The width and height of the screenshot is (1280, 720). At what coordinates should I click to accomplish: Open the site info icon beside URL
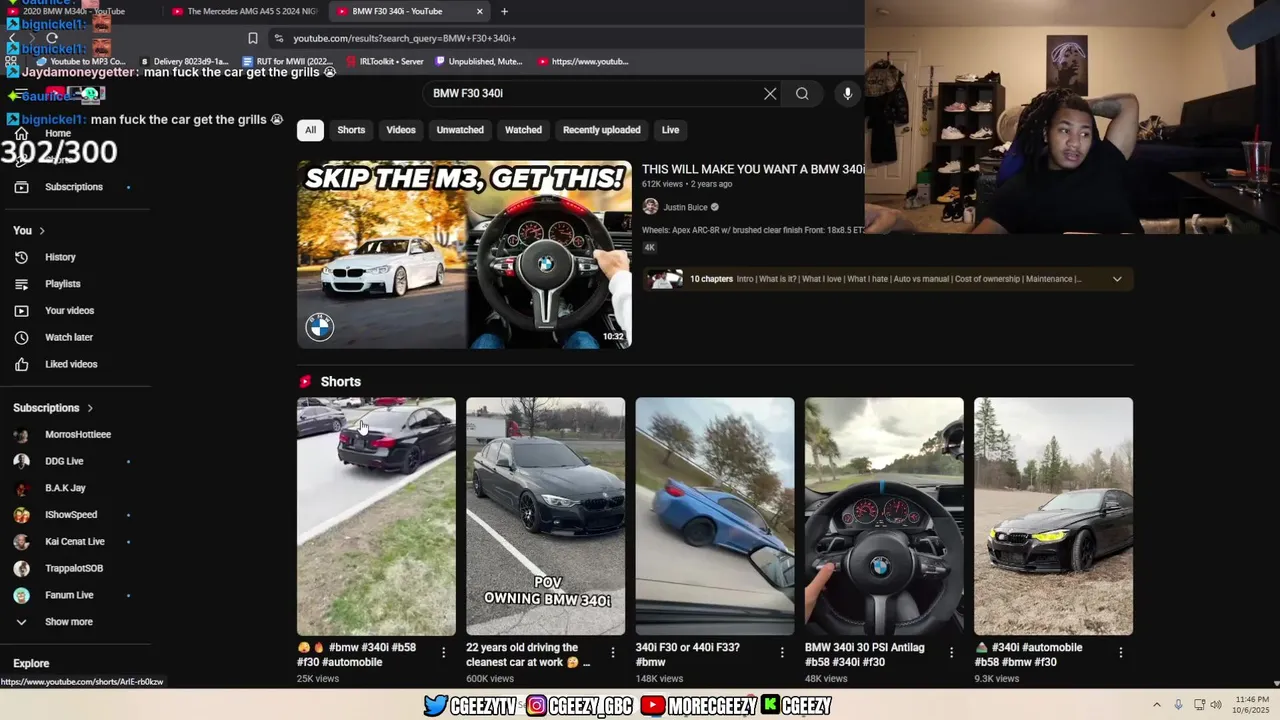point(277,38)
